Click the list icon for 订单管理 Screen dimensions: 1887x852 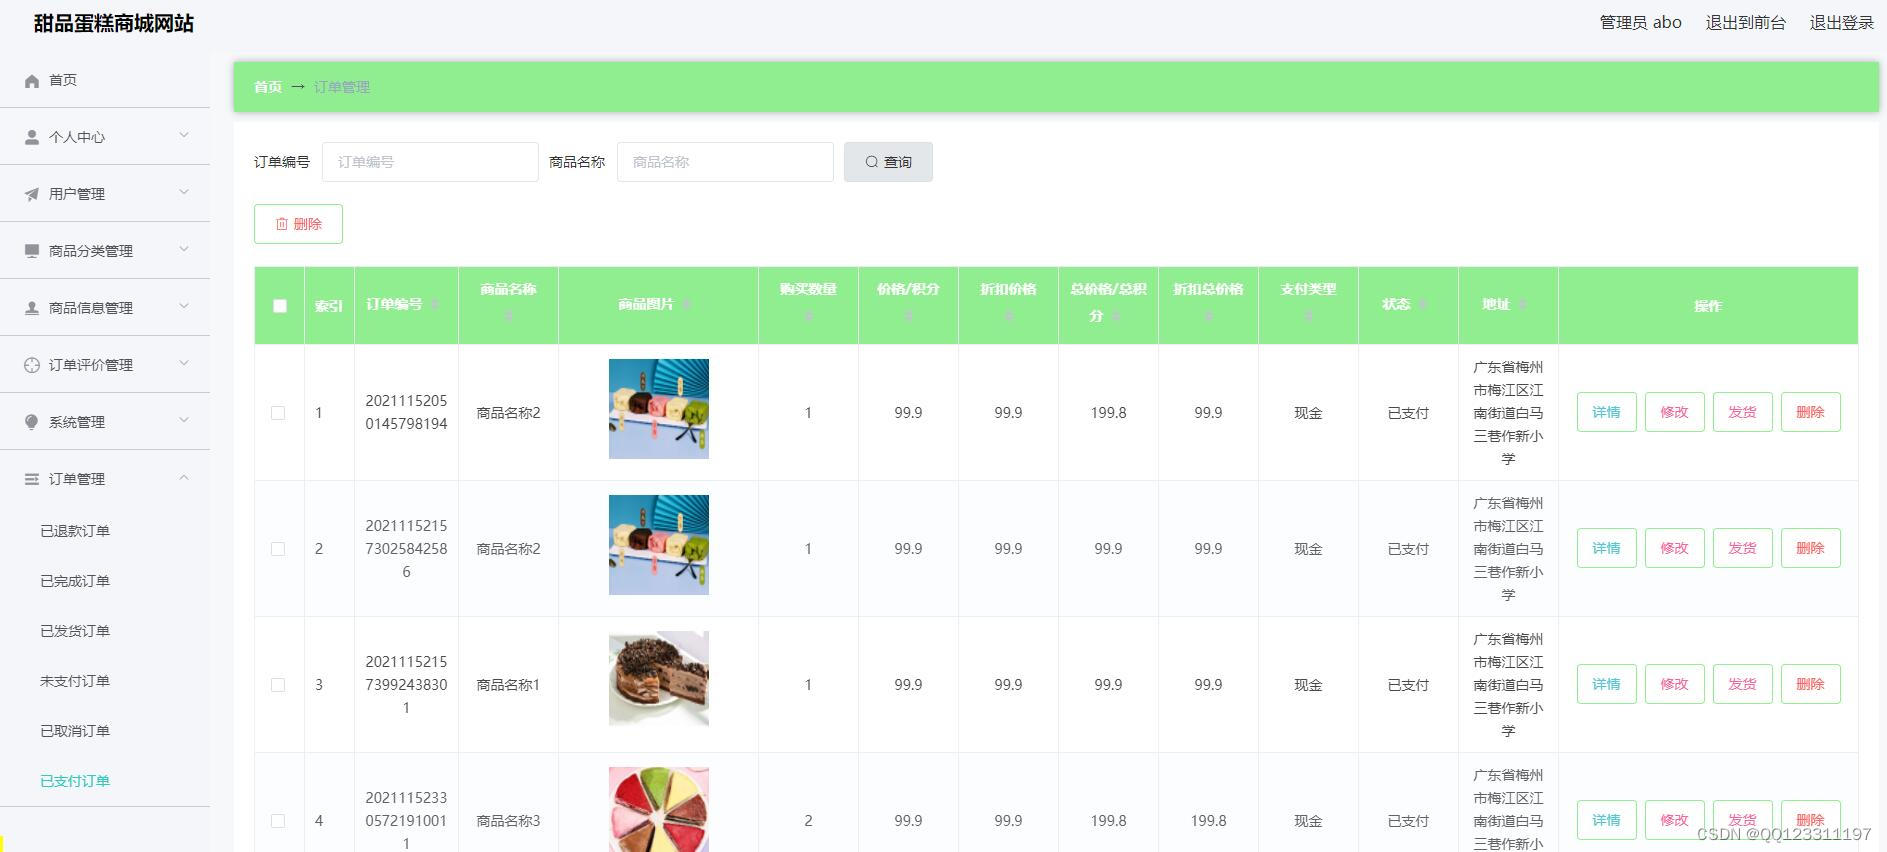point(32,479)
